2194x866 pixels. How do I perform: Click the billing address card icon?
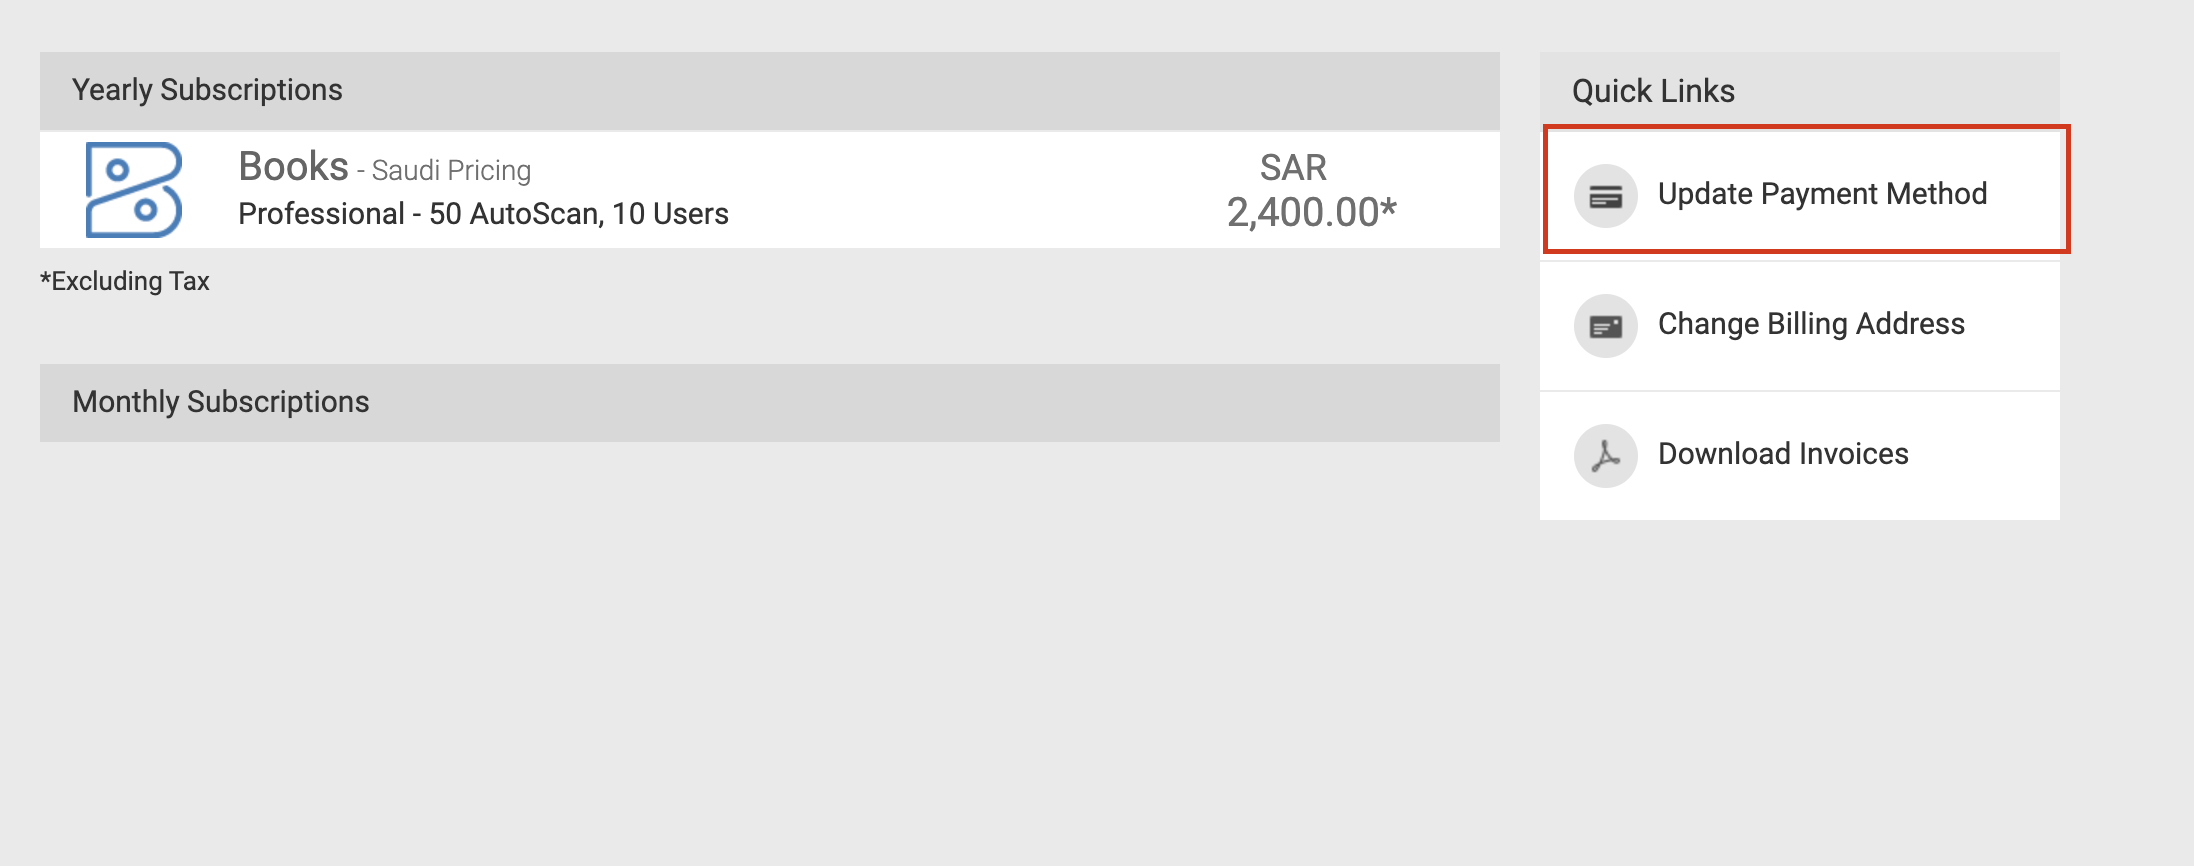(1605, 326)
